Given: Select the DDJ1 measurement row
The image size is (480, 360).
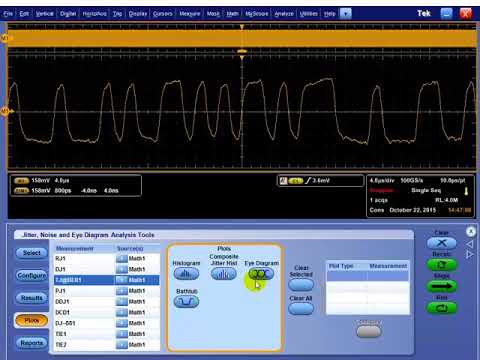Looking at the screenshot, I should 107,301.
